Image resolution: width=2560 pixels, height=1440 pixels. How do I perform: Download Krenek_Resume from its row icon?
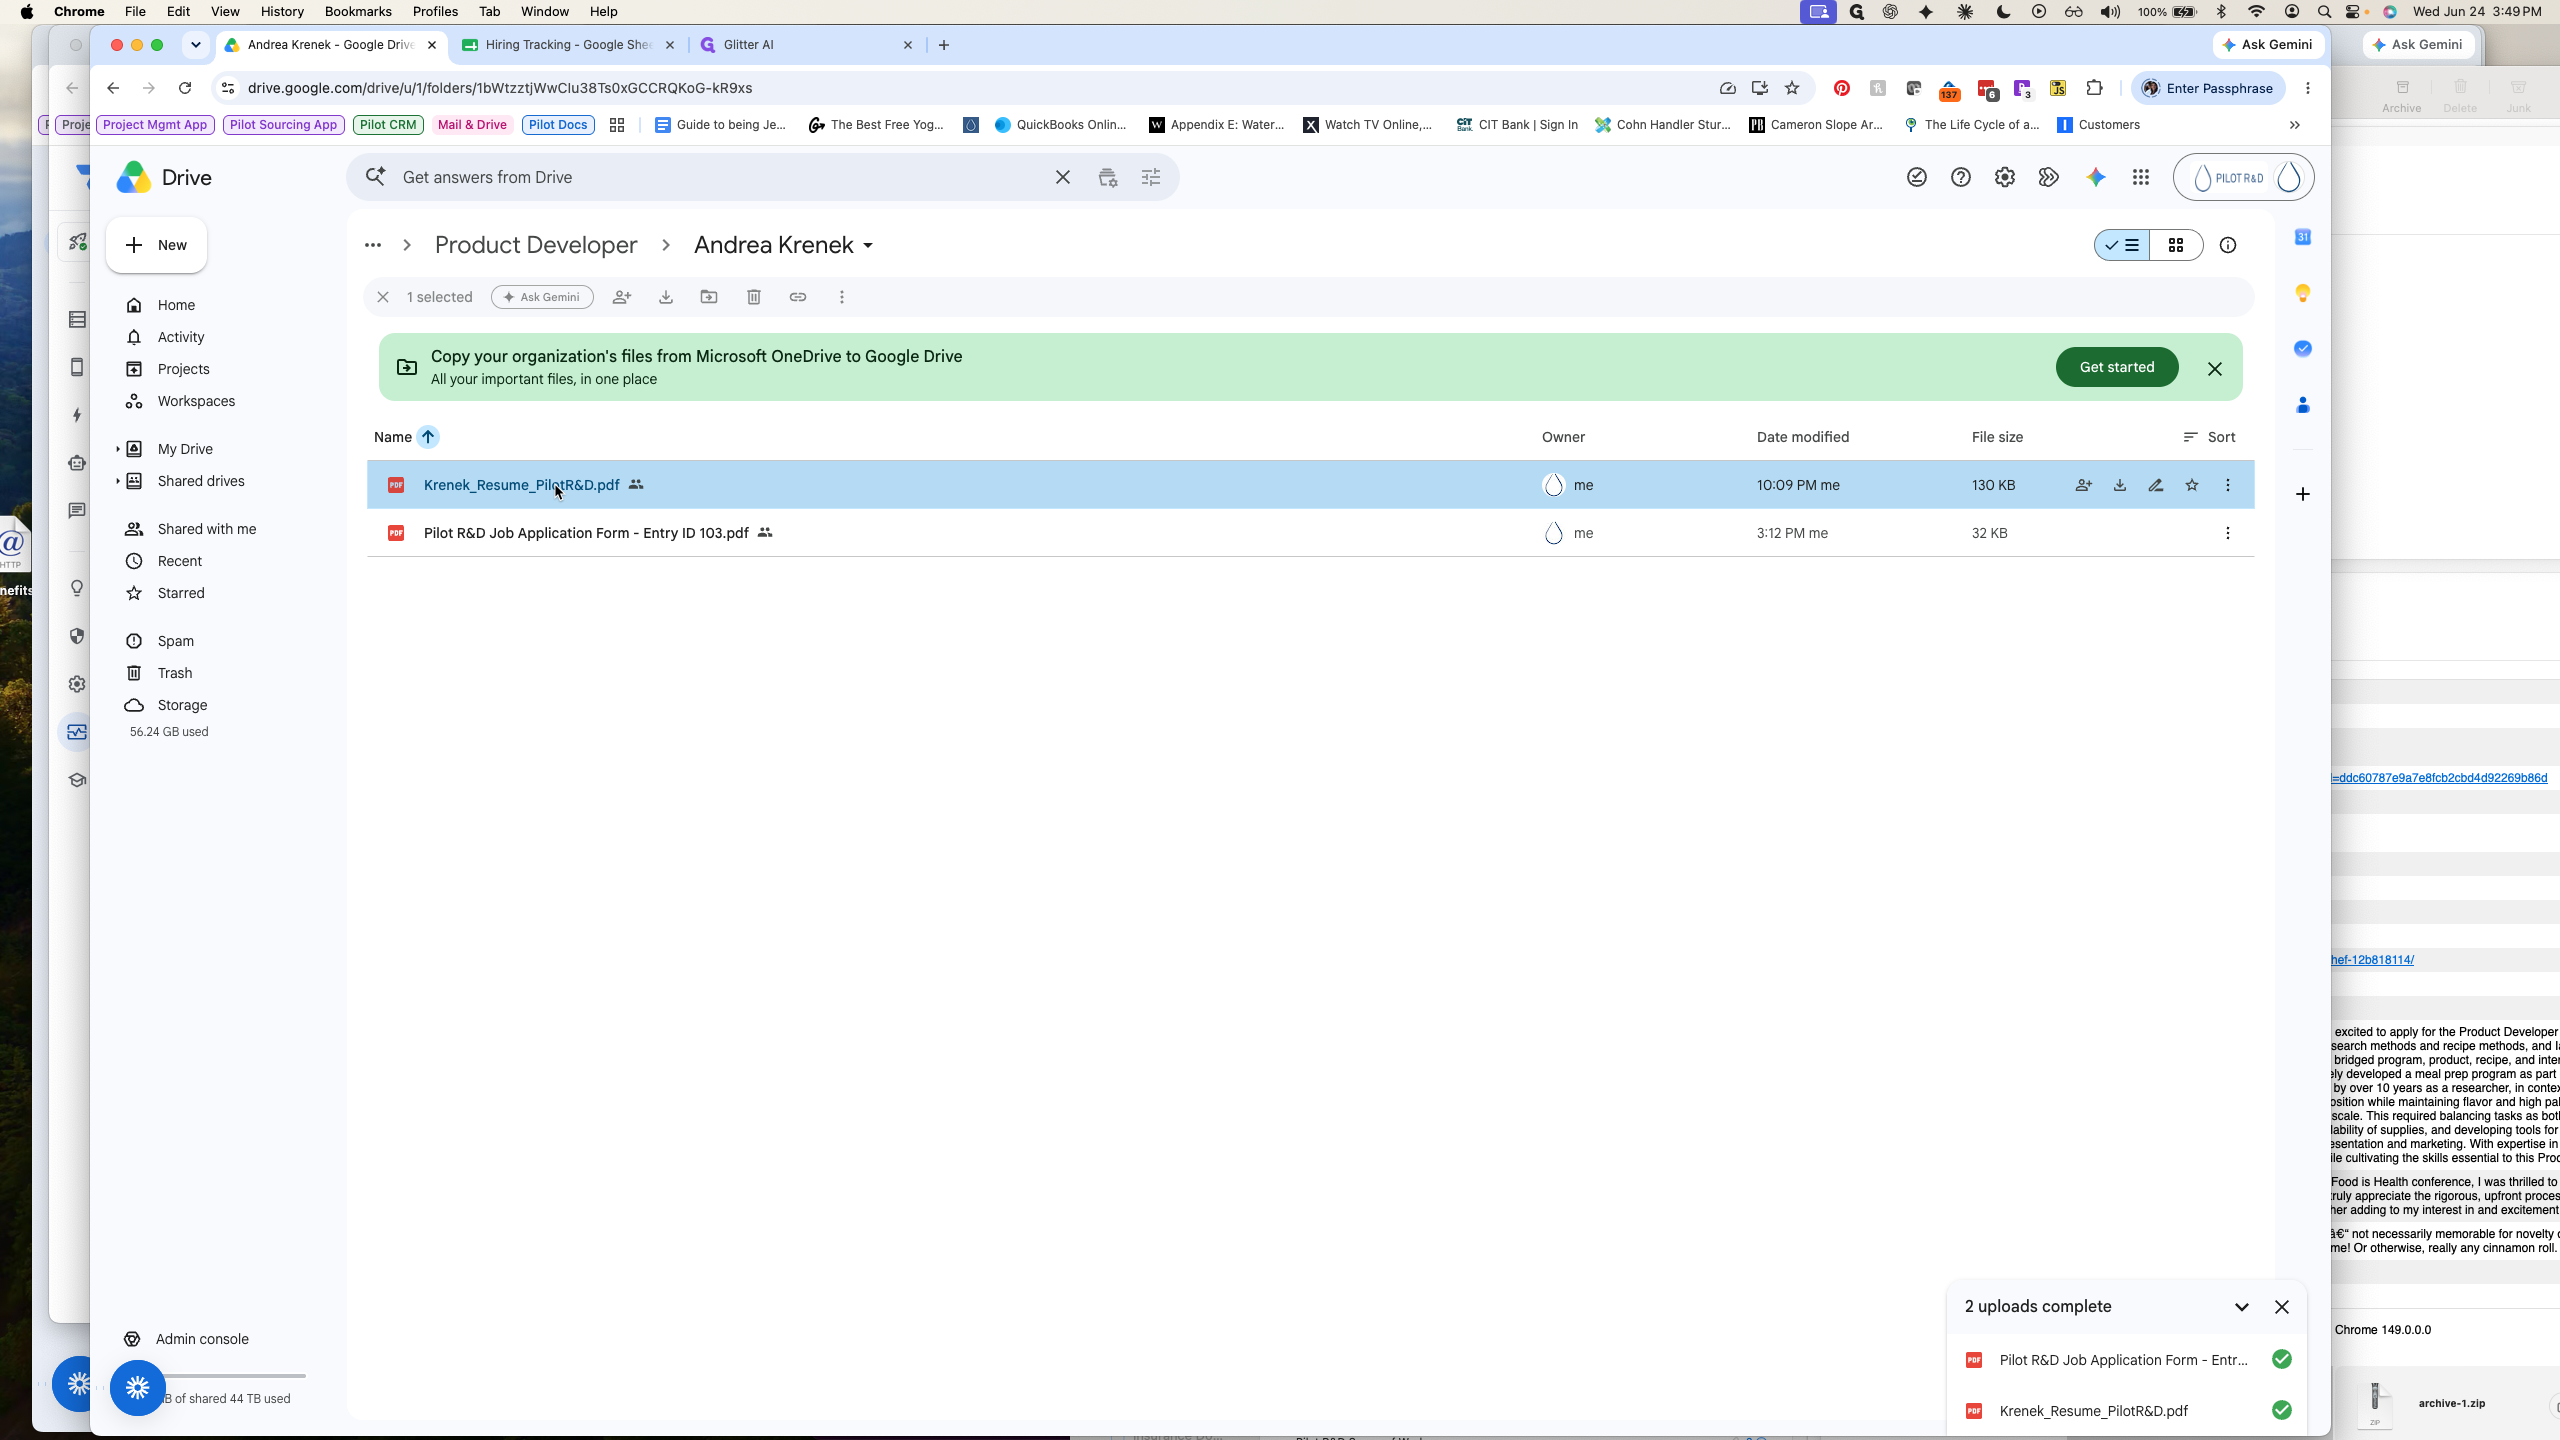(x=2120, y=485)
